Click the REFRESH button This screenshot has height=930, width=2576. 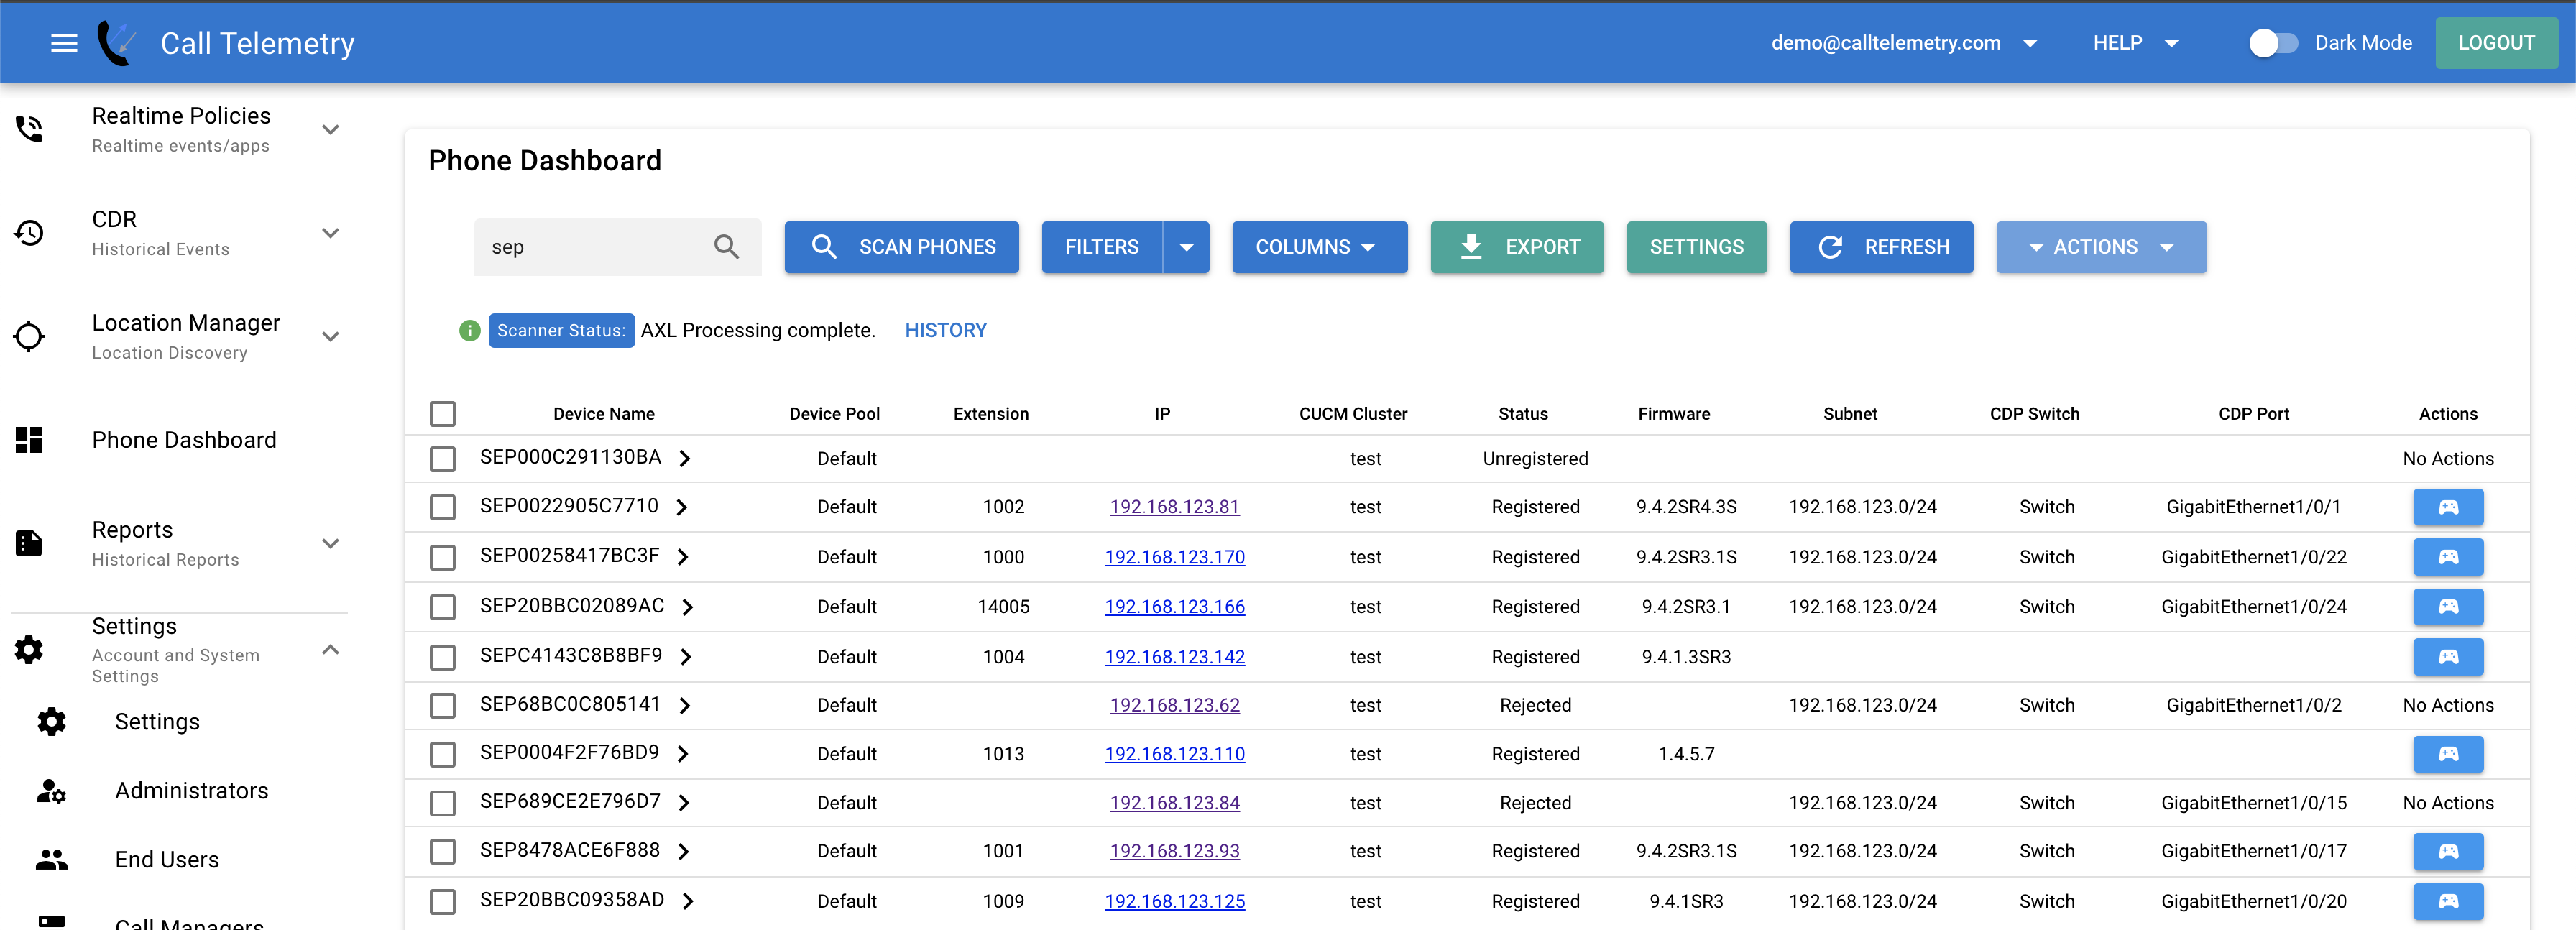[1881, 247]
